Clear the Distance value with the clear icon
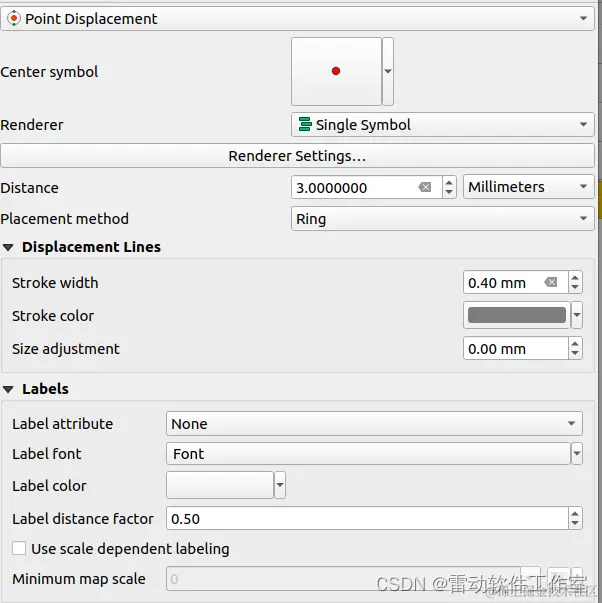Screen dimensions: 602x603 coord(425,187)
